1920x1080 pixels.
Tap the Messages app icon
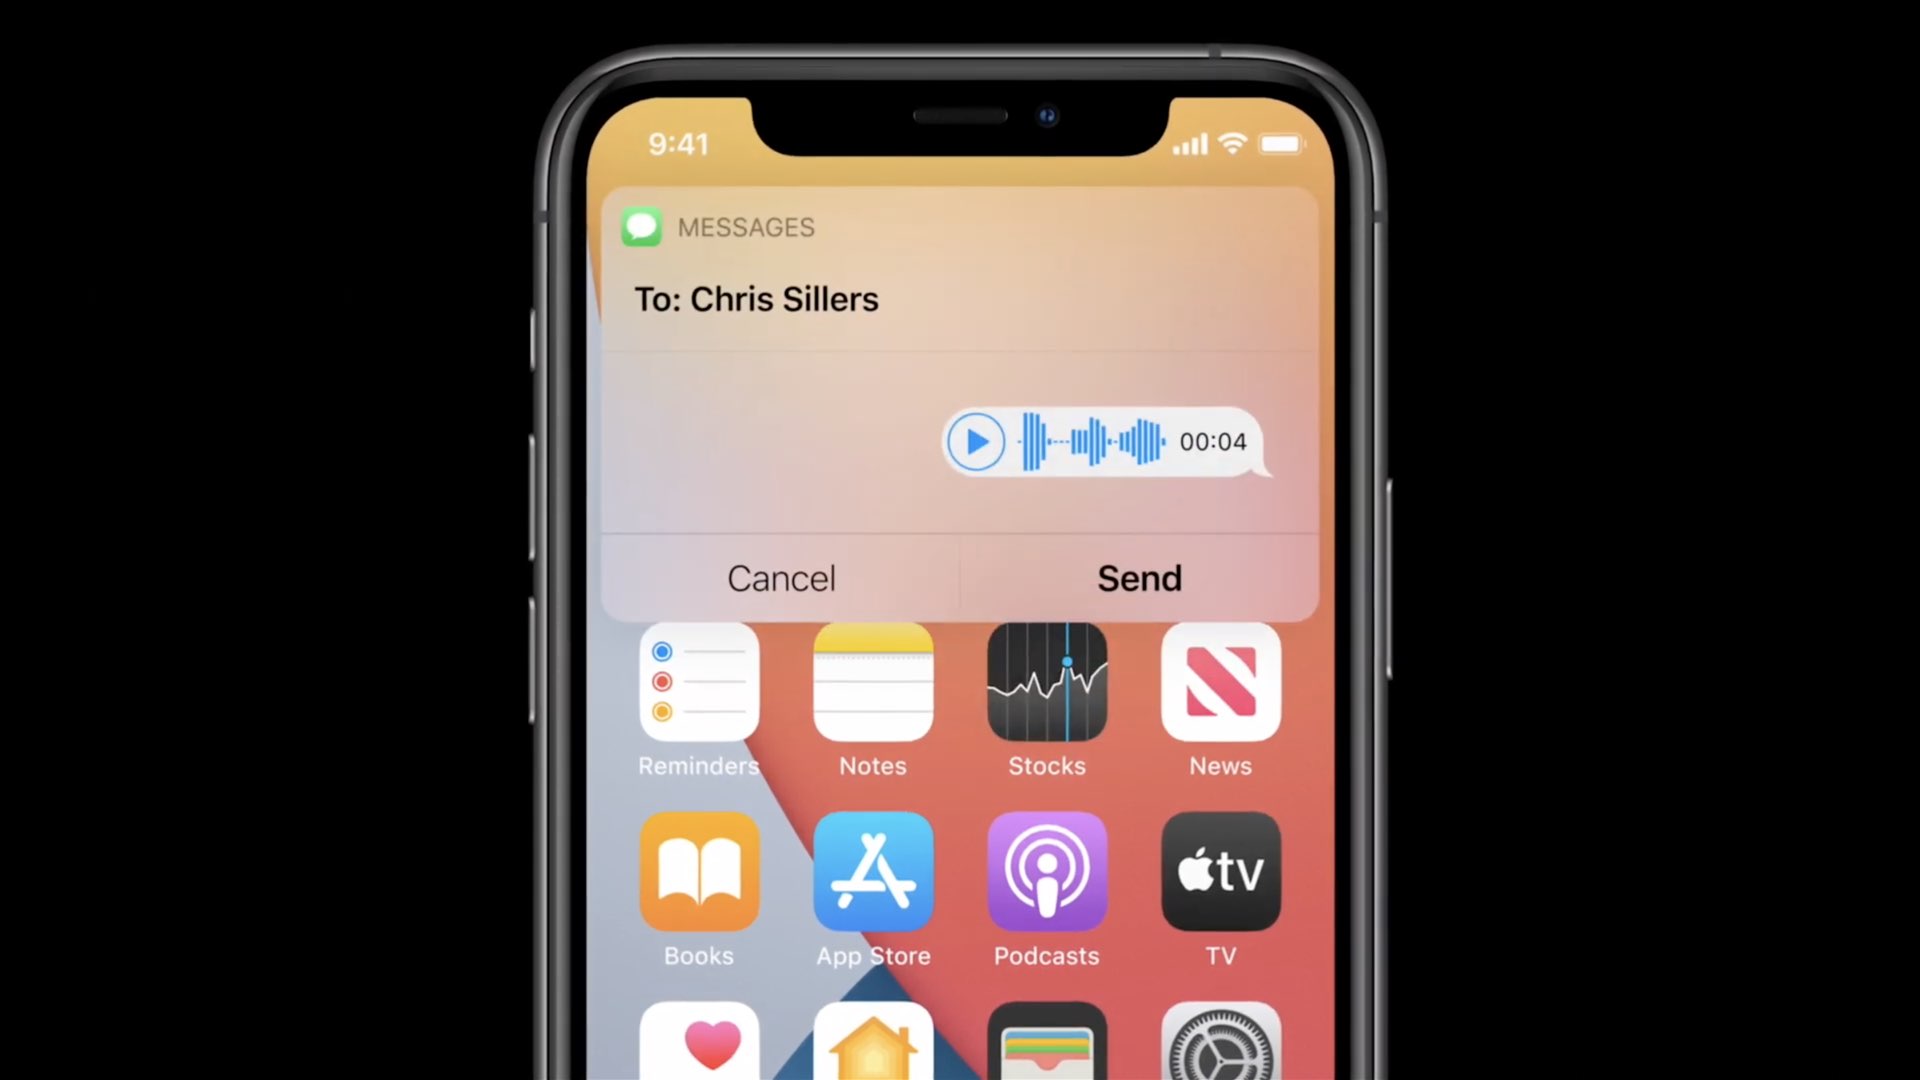[642, 225]
